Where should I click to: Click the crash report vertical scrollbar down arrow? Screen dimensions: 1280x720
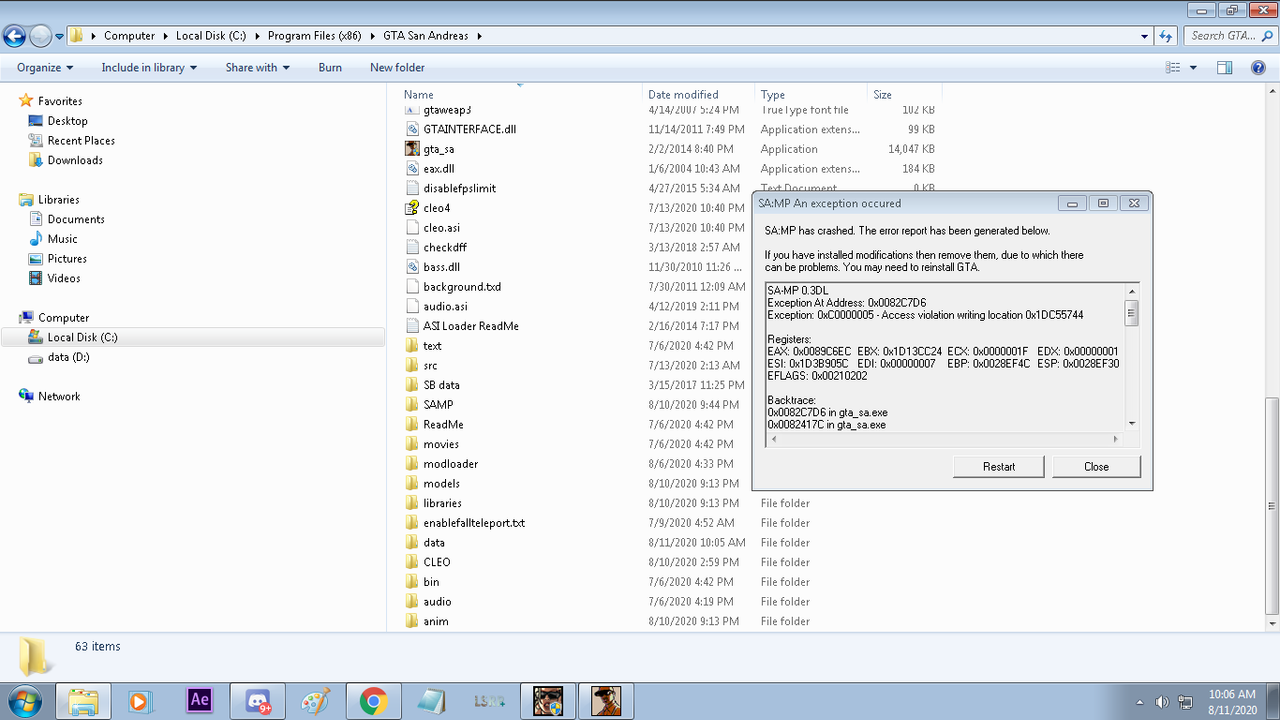[x=1131, y=424]
